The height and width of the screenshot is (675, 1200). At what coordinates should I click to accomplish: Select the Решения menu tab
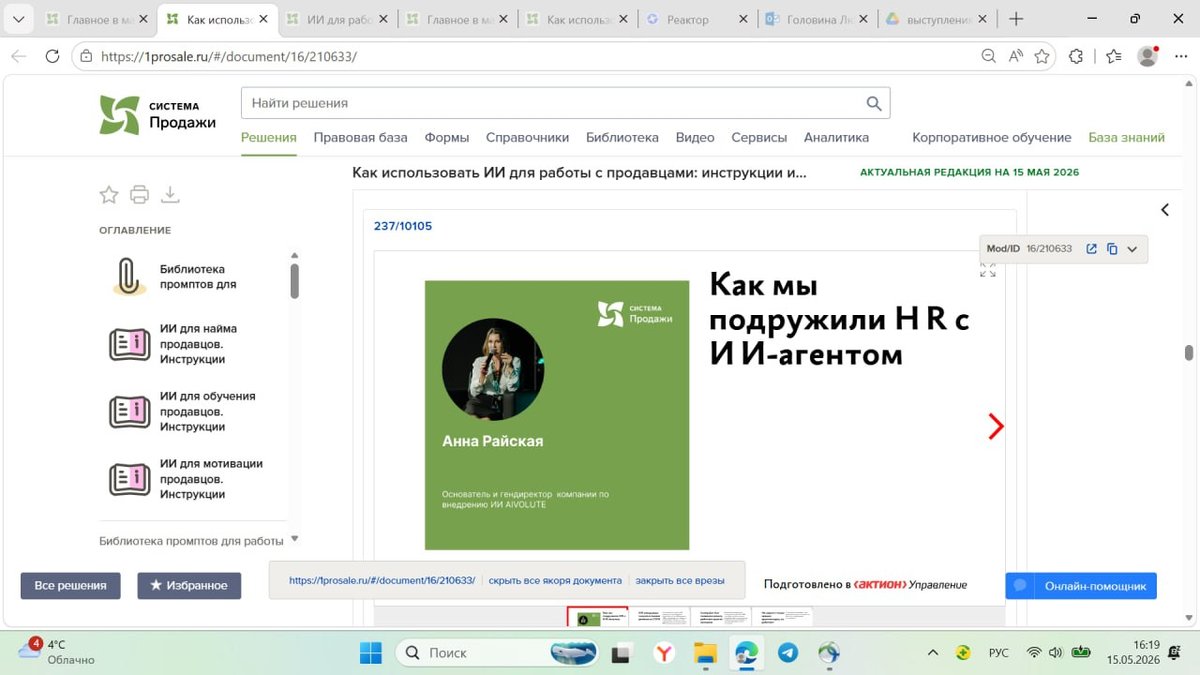coord(269,138)
